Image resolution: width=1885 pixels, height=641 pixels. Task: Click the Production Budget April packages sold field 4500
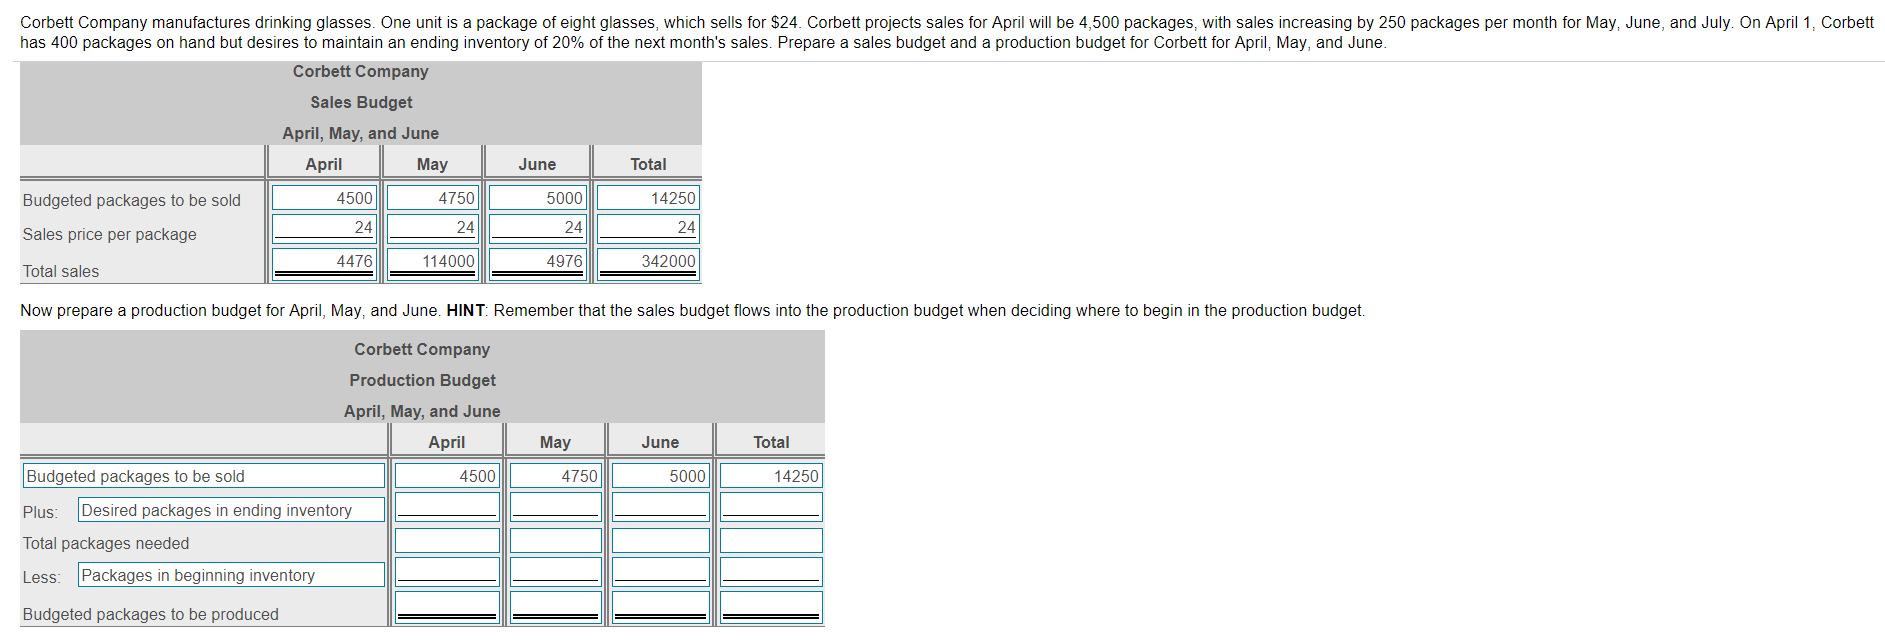447,476
